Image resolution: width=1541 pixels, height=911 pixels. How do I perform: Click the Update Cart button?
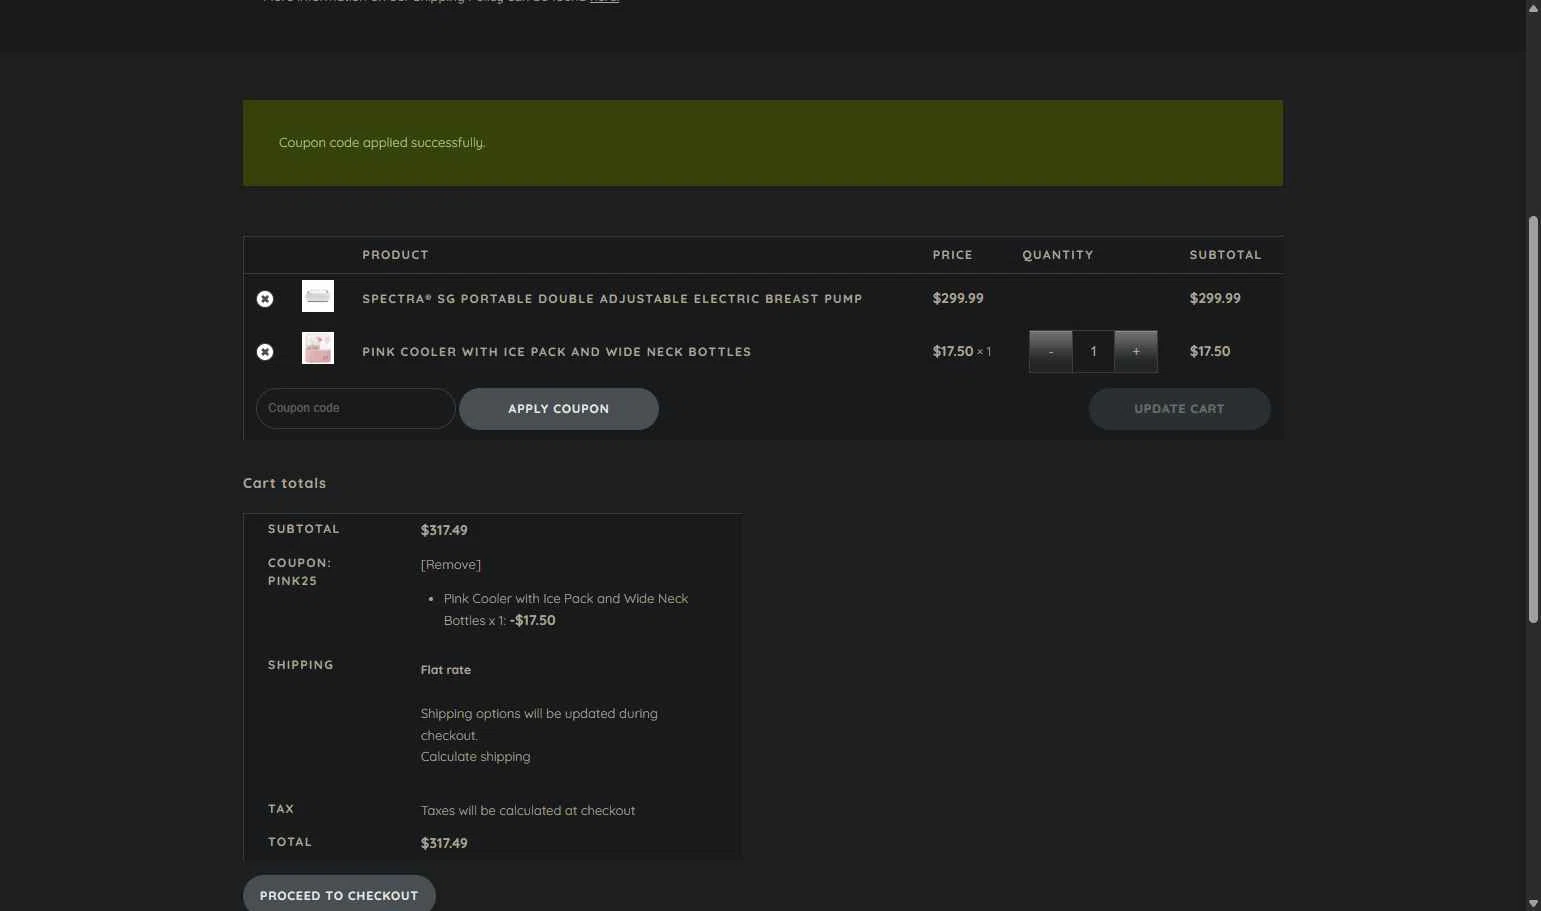(x=1179, y=409)
